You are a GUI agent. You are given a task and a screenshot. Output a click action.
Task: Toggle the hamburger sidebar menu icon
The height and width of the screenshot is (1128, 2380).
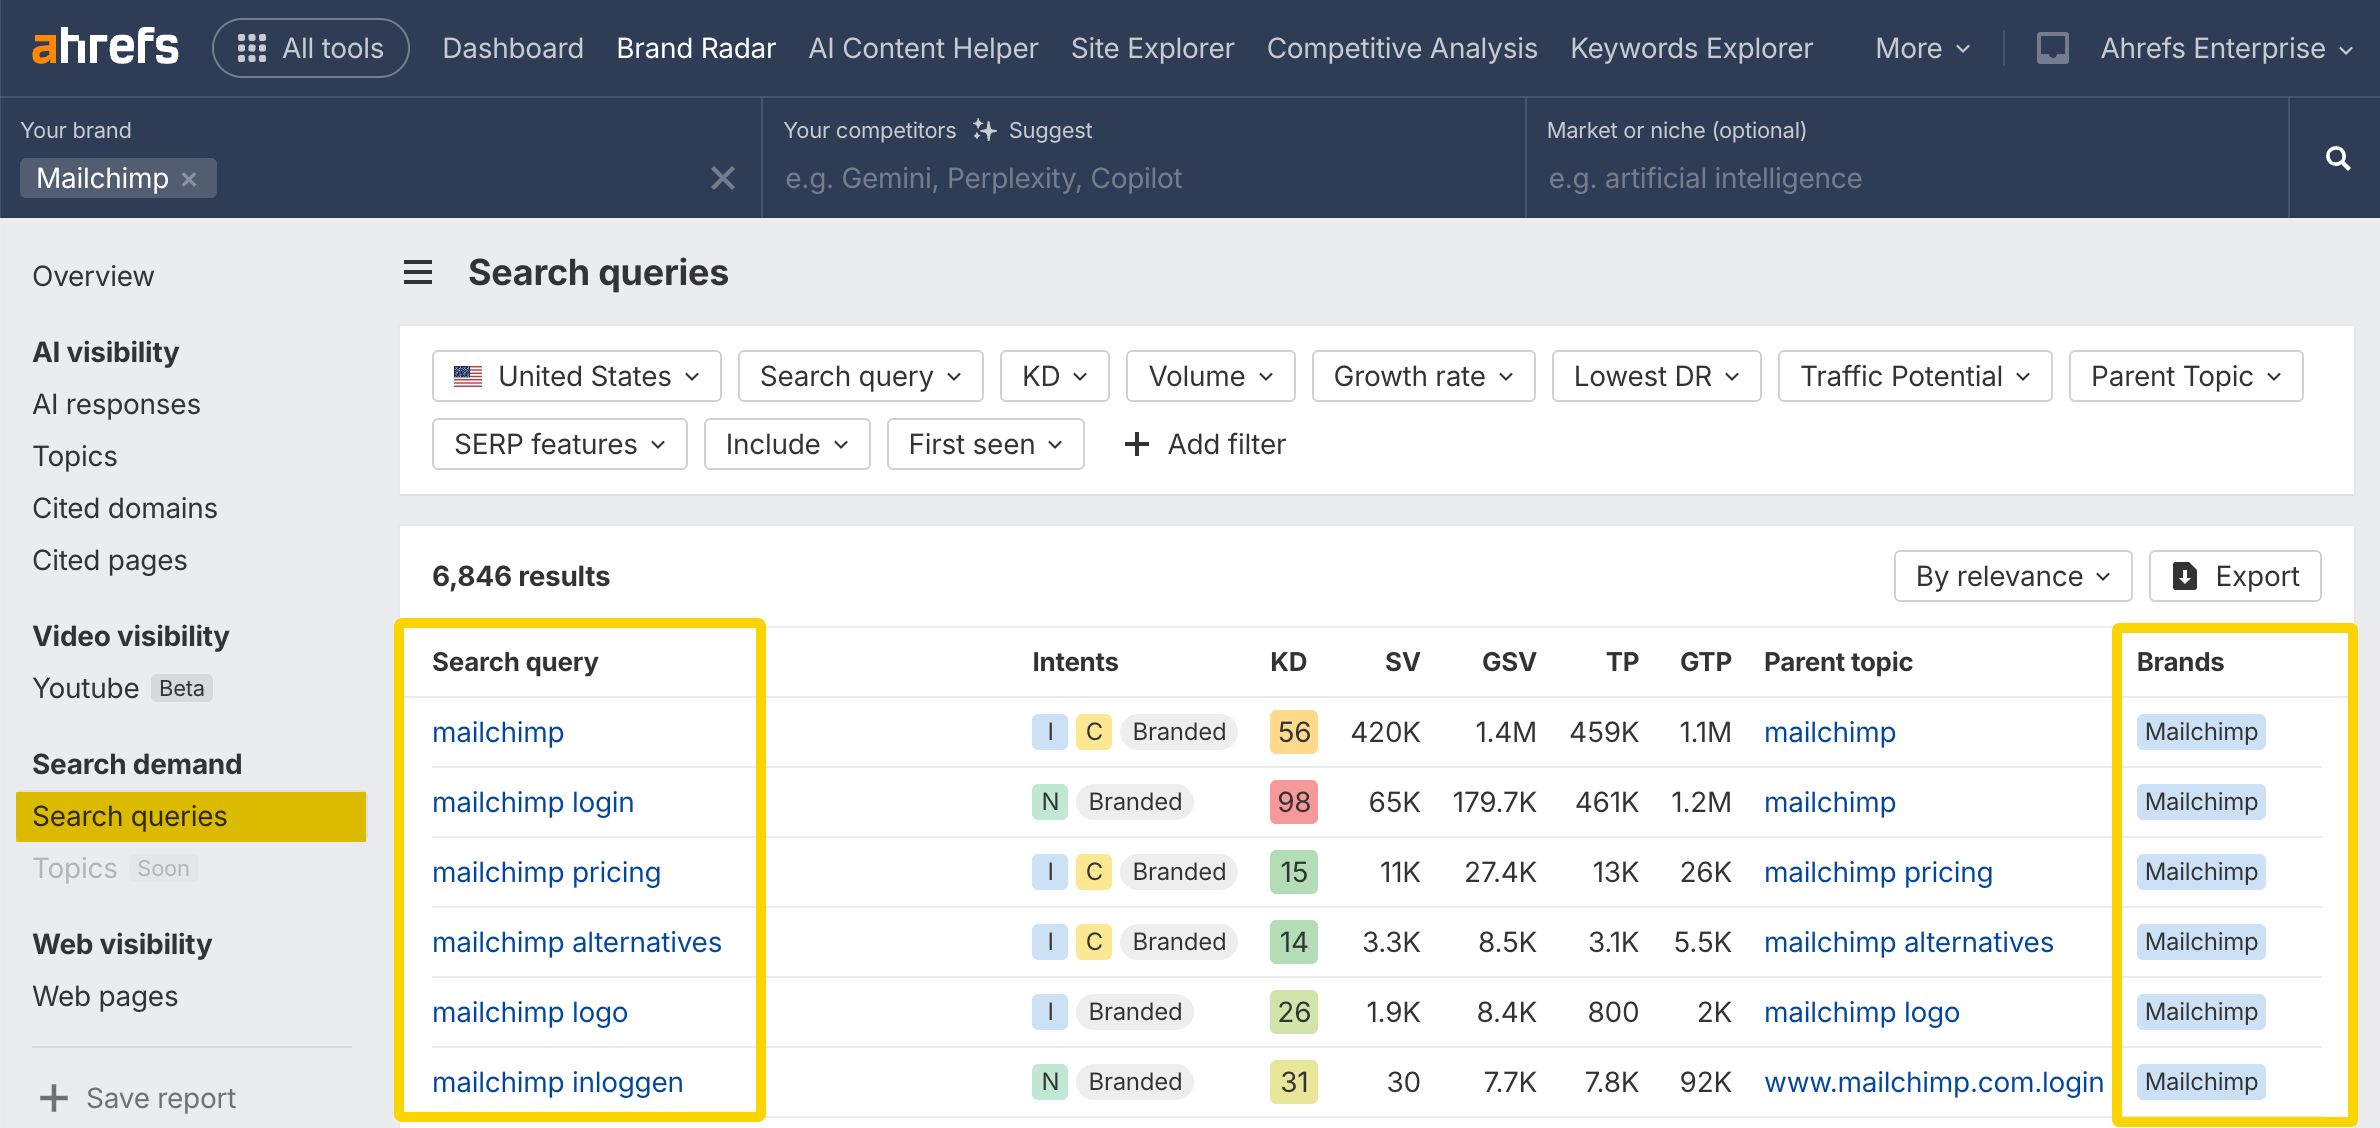pyautogui.click(x=418, y=272)
